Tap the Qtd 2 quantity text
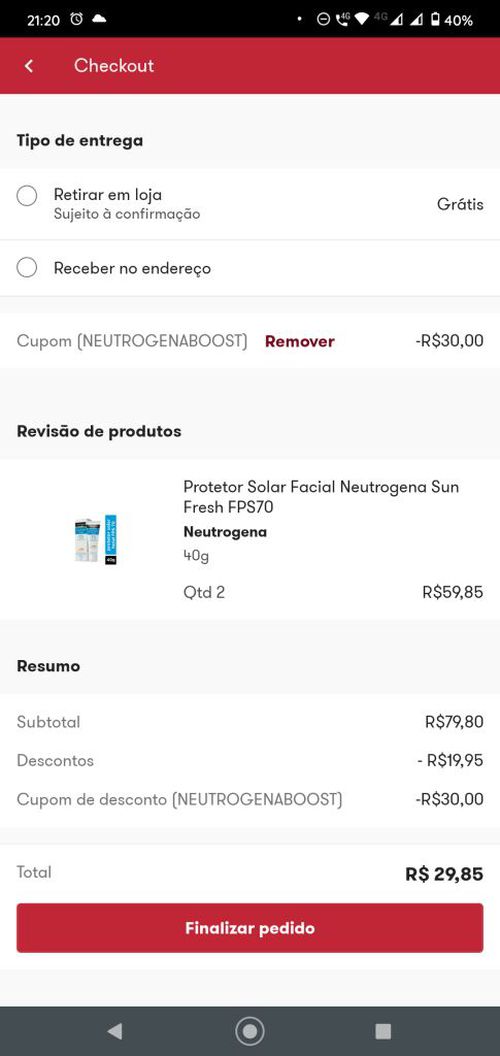The image size is (500, 1056). point(204,593)
